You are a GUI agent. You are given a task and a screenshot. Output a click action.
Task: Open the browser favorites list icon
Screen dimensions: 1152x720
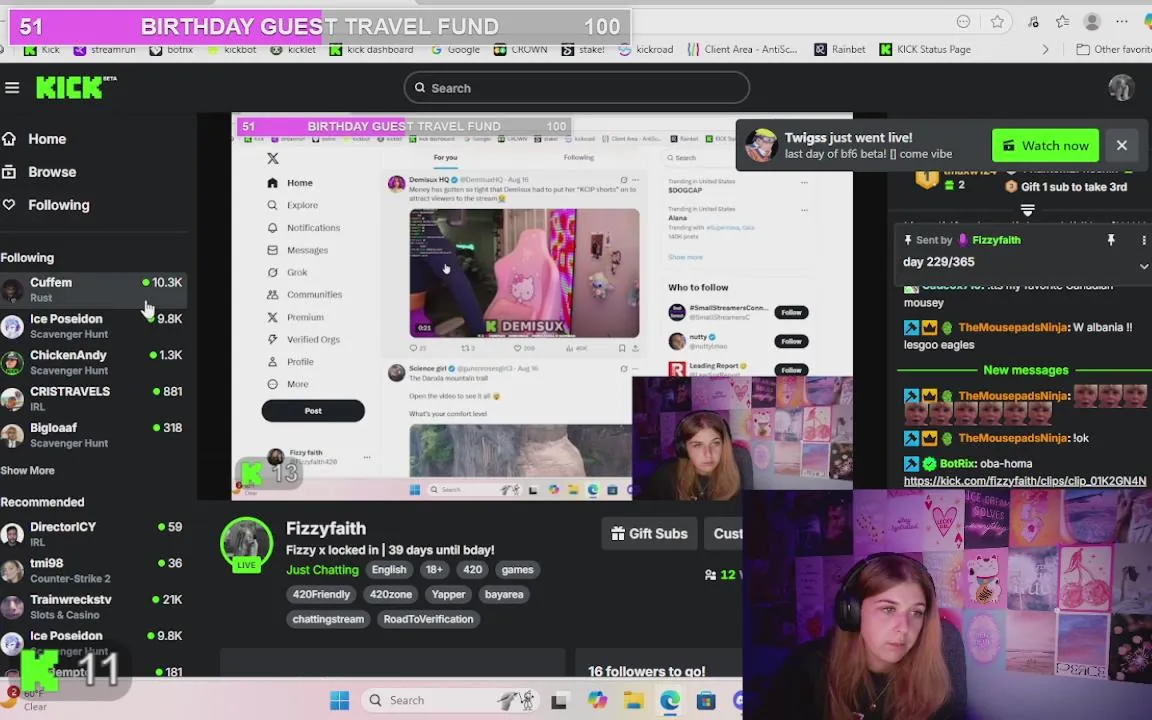(1062, 21)
